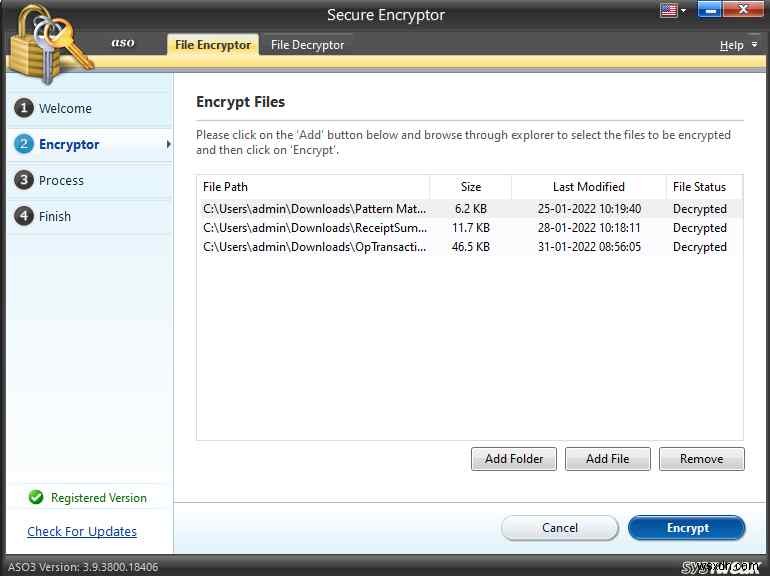Click the 11.7 KB size cell
The height and width of the screenshot is (576, 770).
(x=470, y=228)
